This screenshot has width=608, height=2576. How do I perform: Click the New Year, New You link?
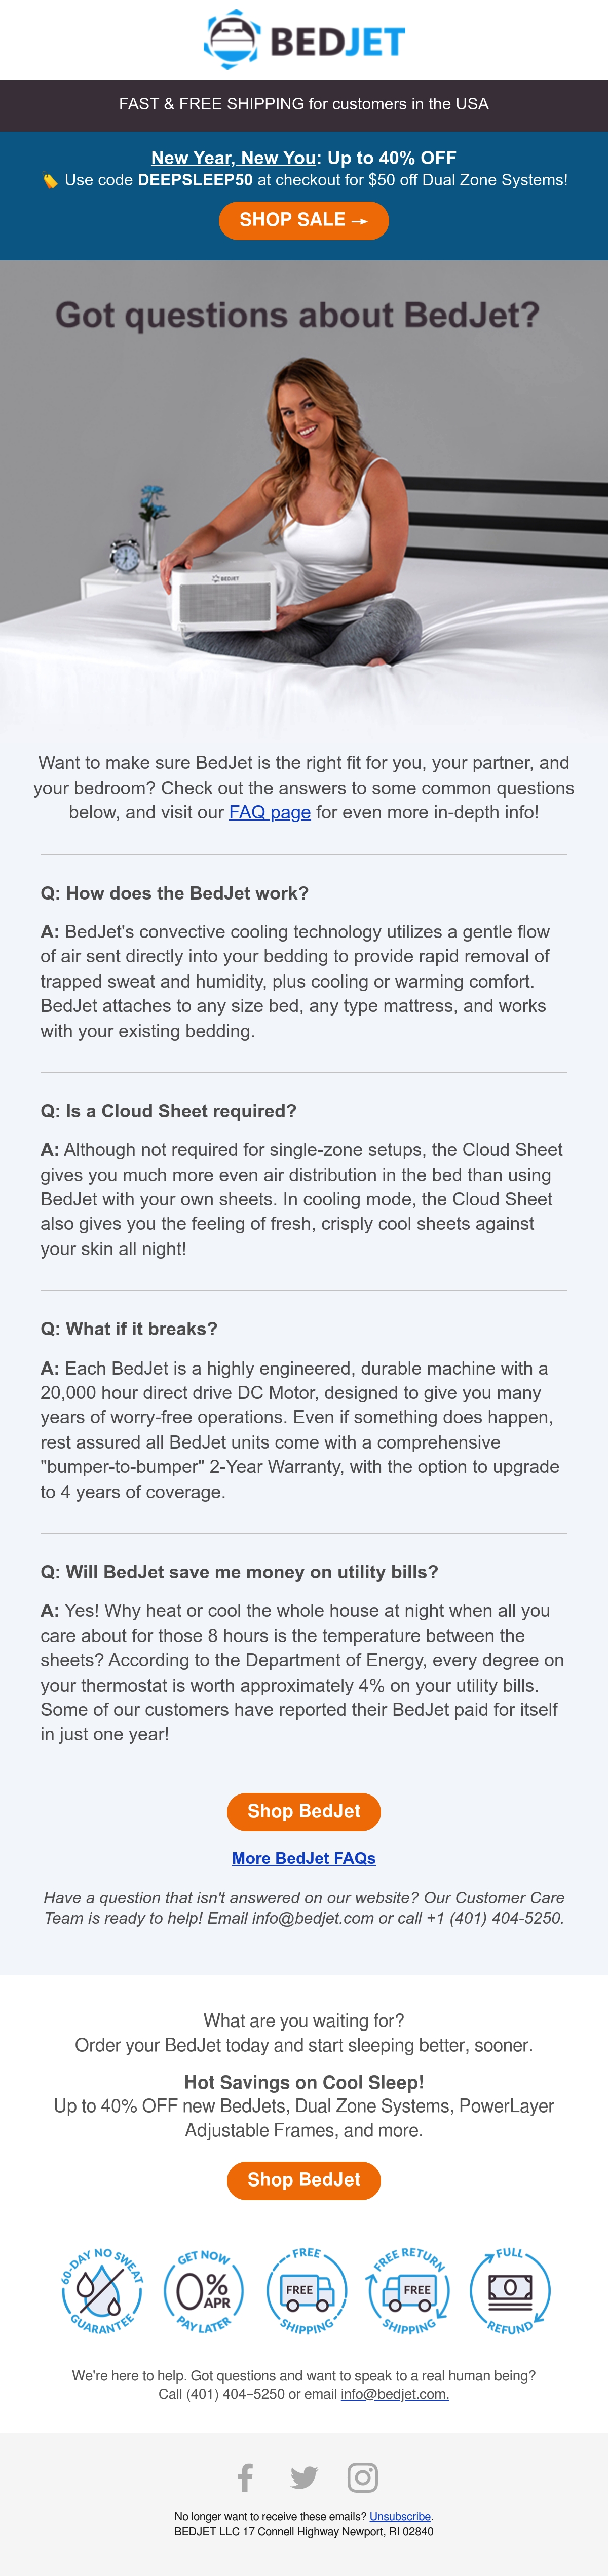pyautogui.click(x=234, y=157)
